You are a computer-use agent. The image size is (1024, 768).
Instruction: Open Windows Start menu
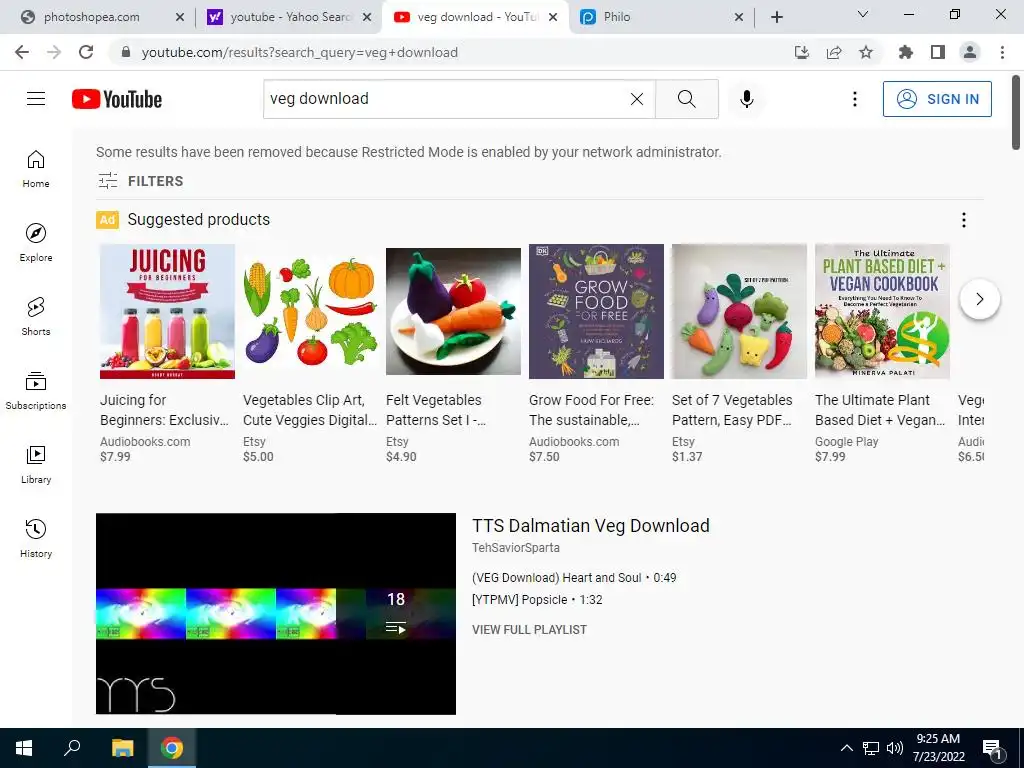tap(24, 748)
